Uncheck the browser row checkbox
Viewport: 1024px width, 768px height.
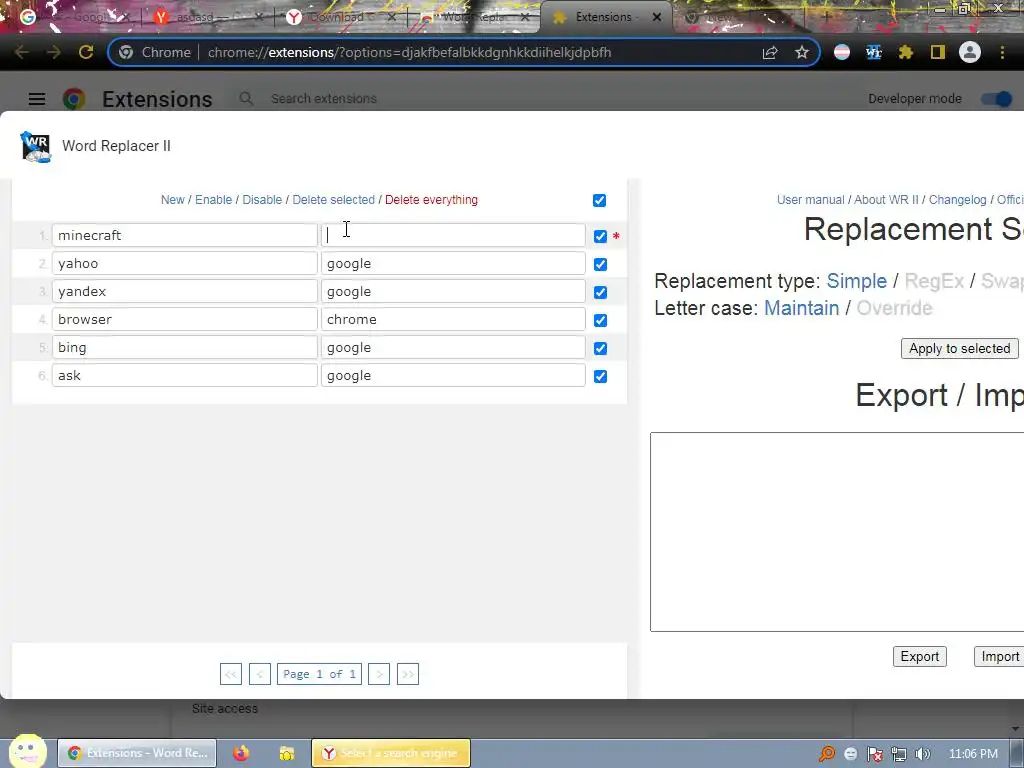pos(600,321)
